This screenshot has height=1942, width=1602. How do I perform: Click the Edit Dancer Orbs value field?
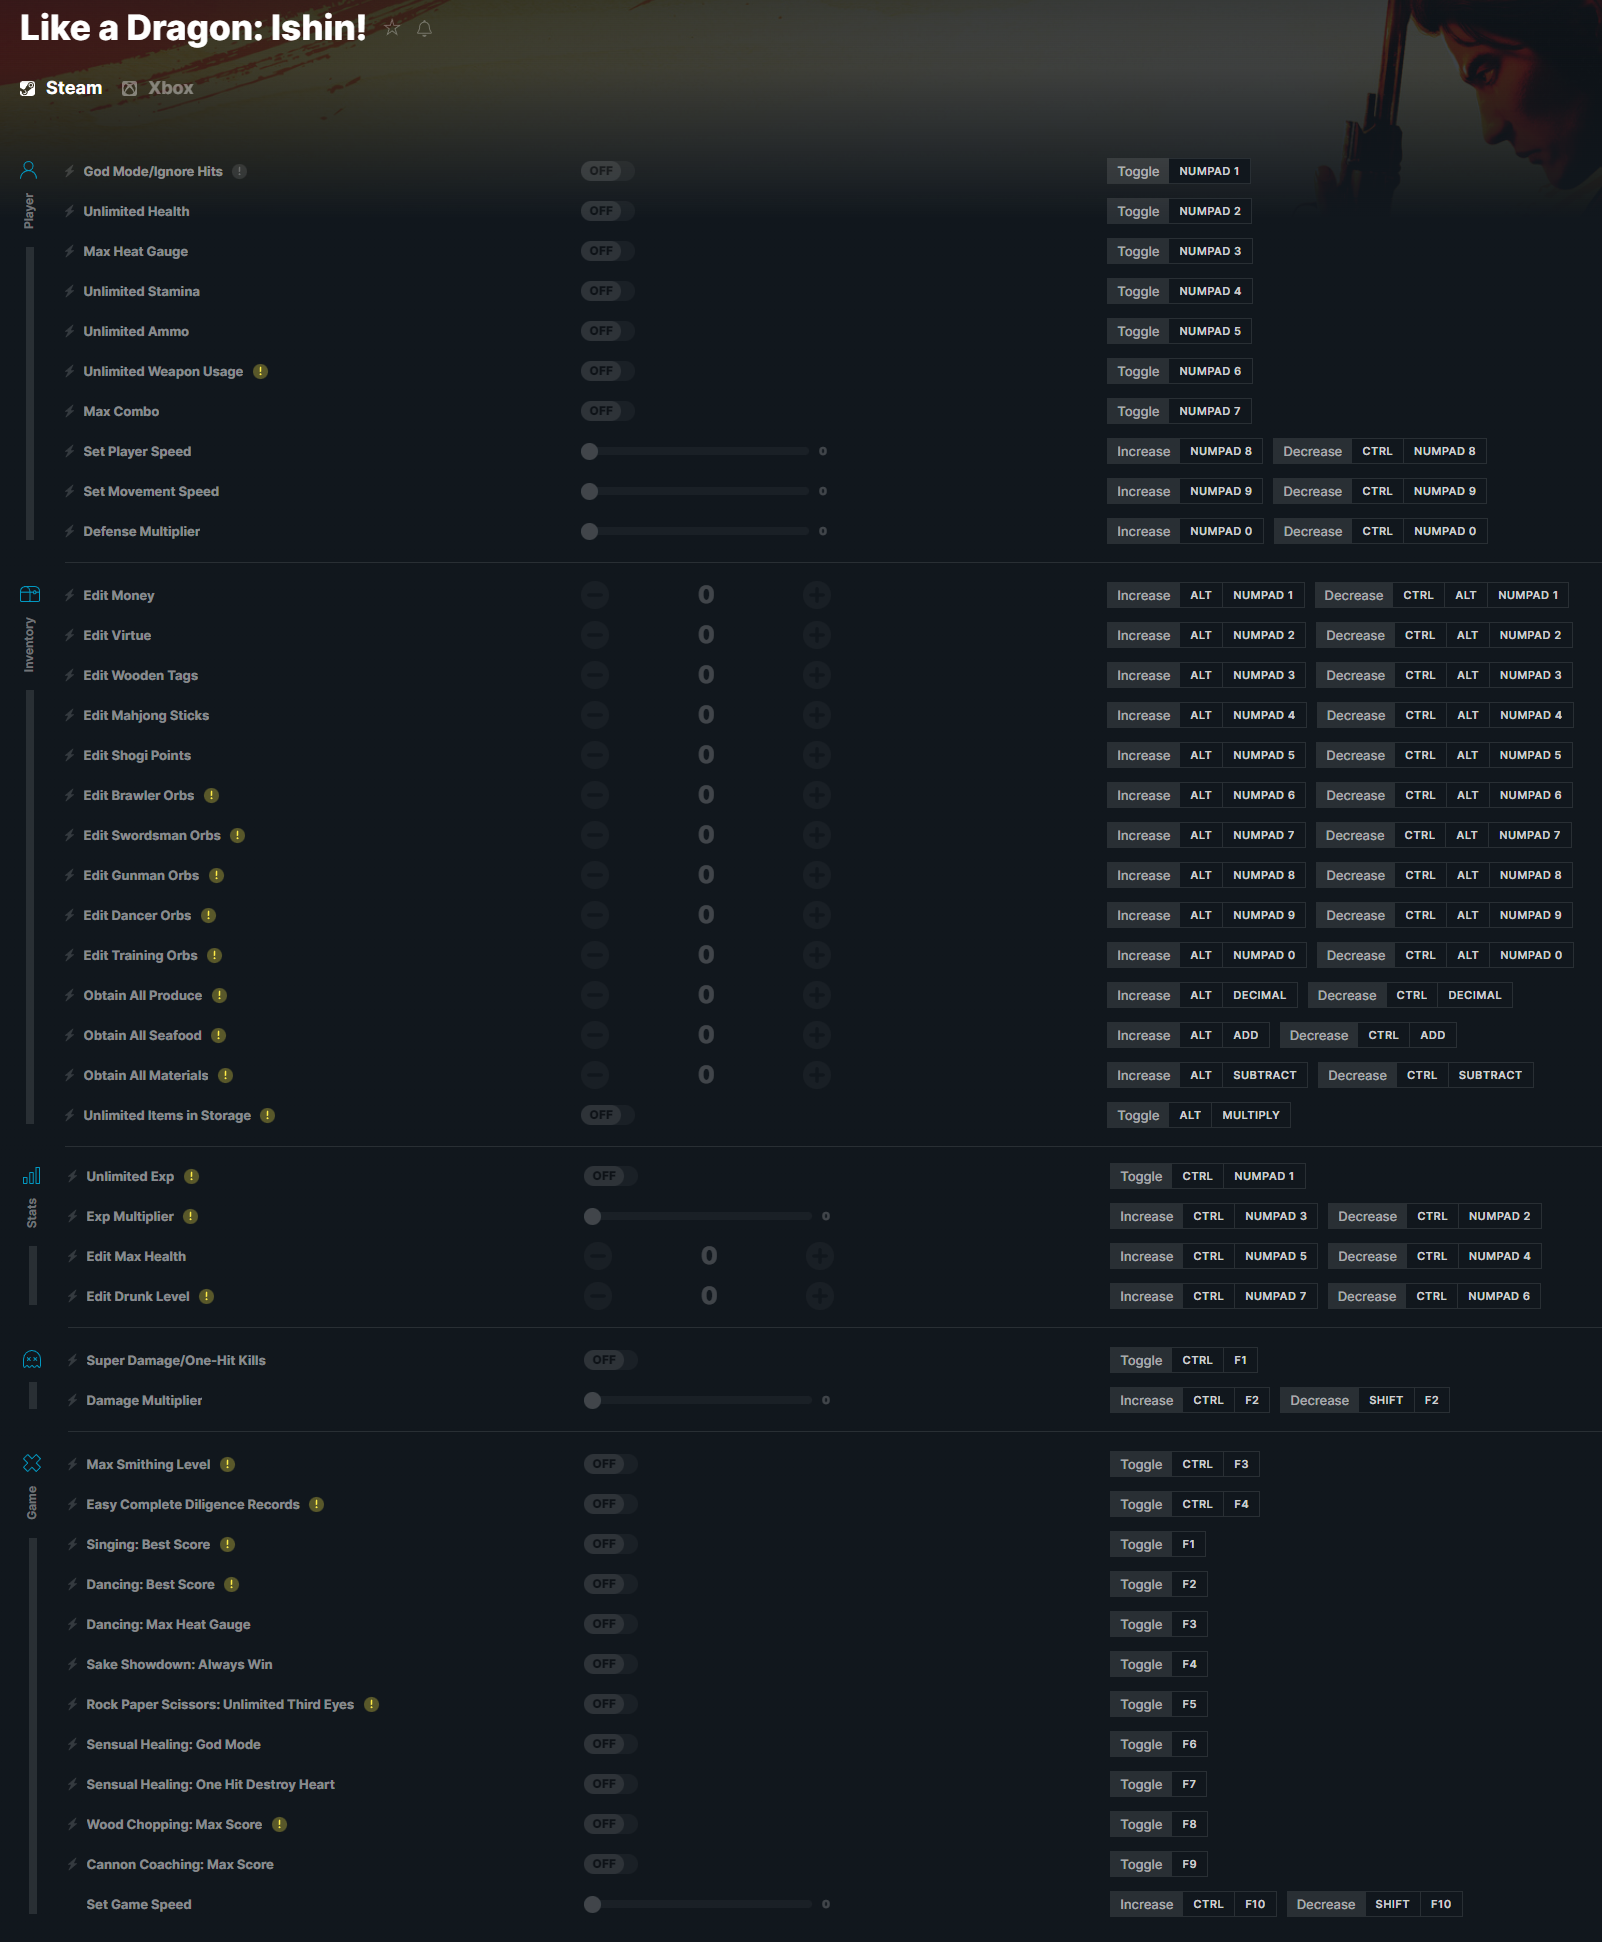(x=706, y=915)
